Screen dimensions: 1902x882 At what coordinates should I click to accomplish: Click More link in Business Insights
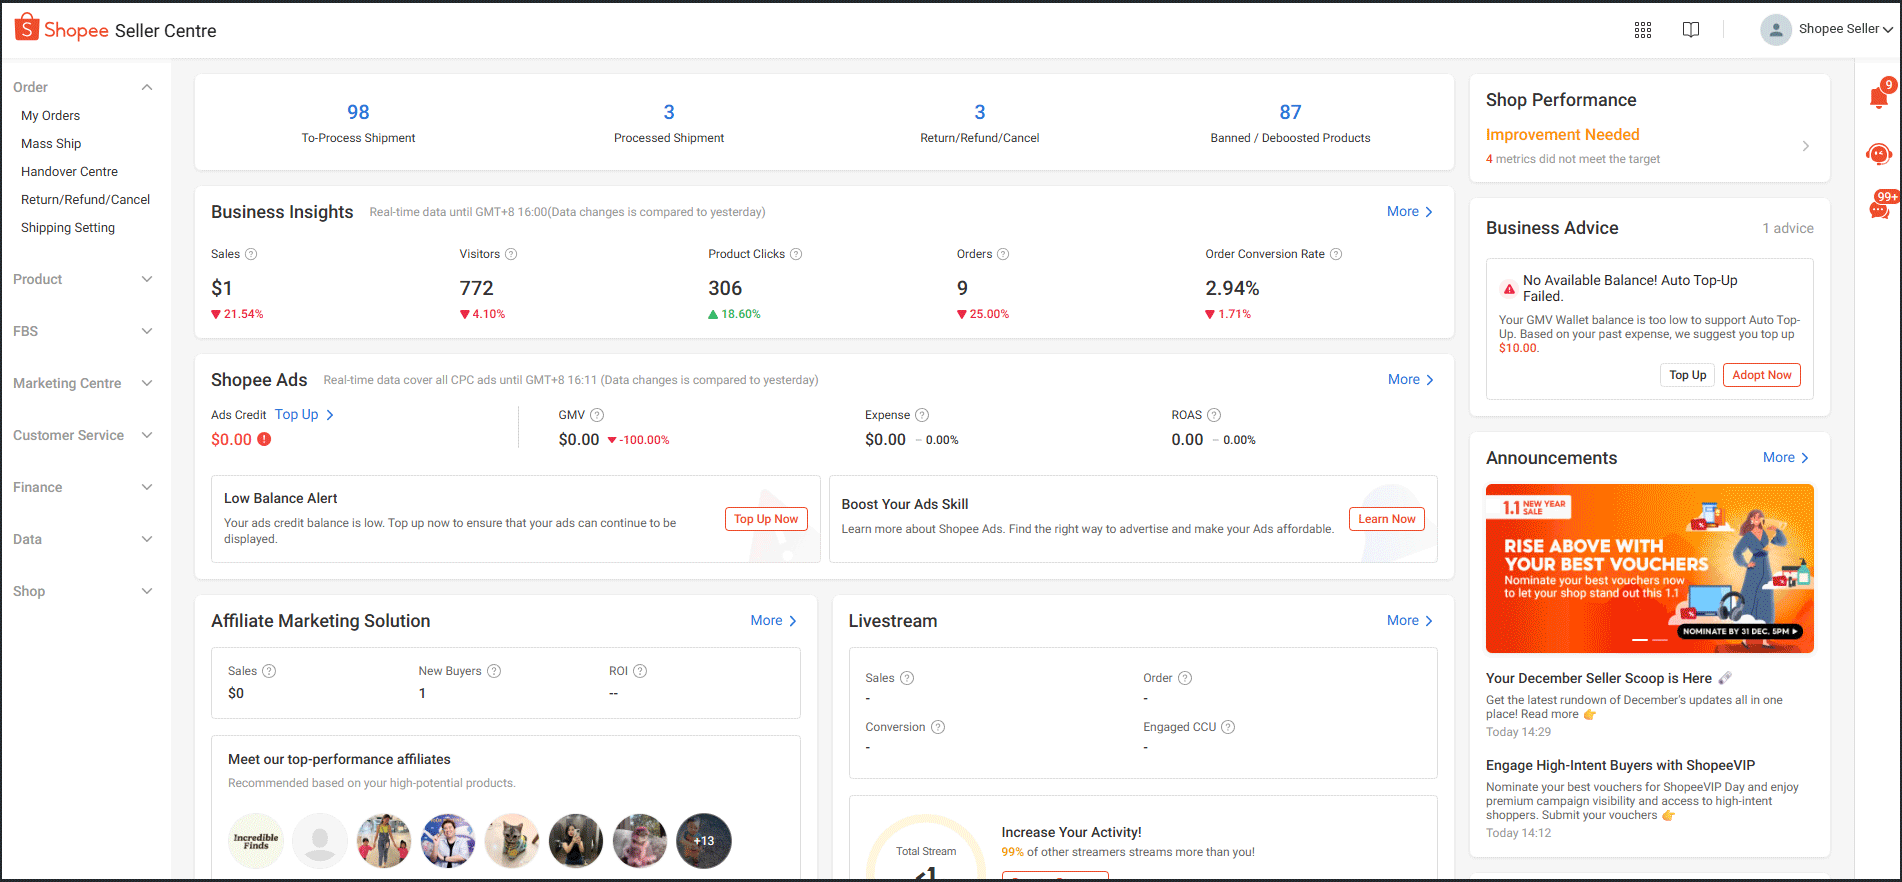1410,211
